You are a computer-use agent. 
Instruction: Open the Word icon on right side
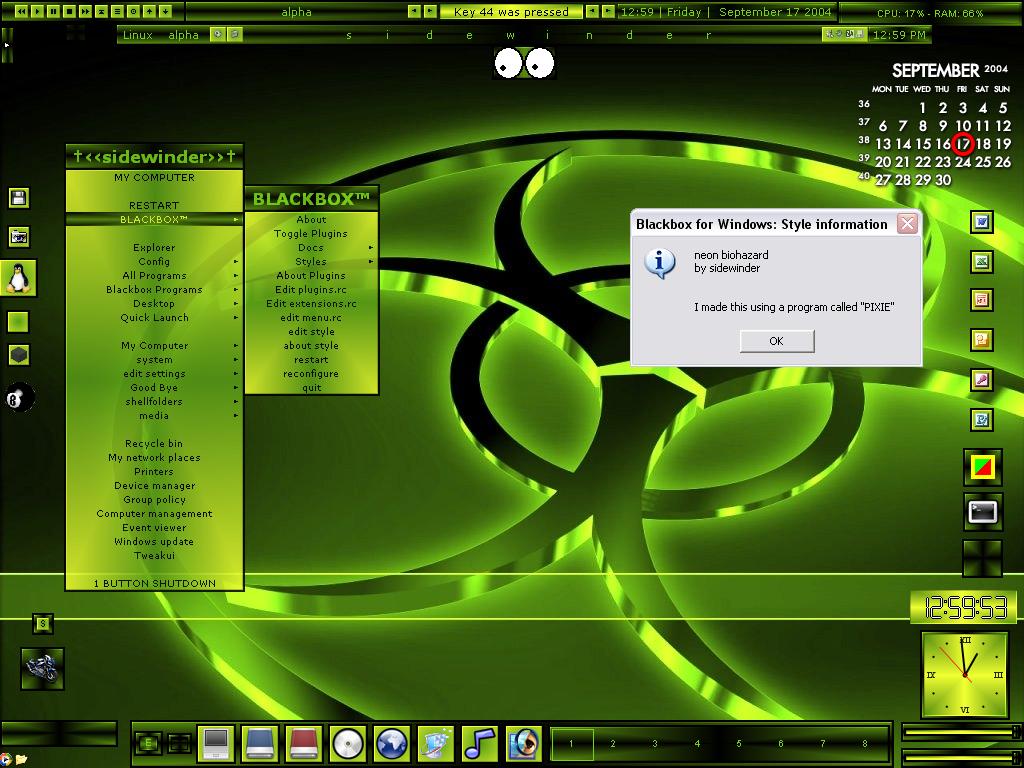[982, 222]
